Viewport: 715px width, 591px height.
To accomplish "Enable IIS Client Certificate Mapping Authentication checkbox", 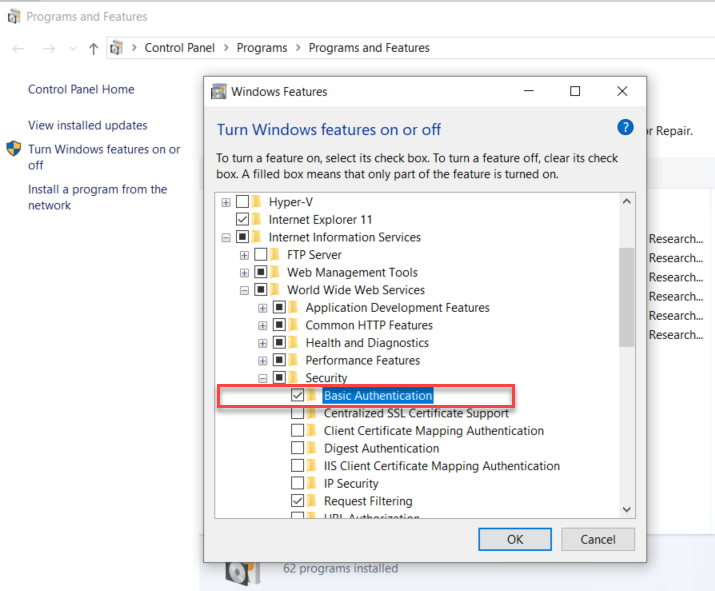I will pyautogui.click(x=297, y=465).
